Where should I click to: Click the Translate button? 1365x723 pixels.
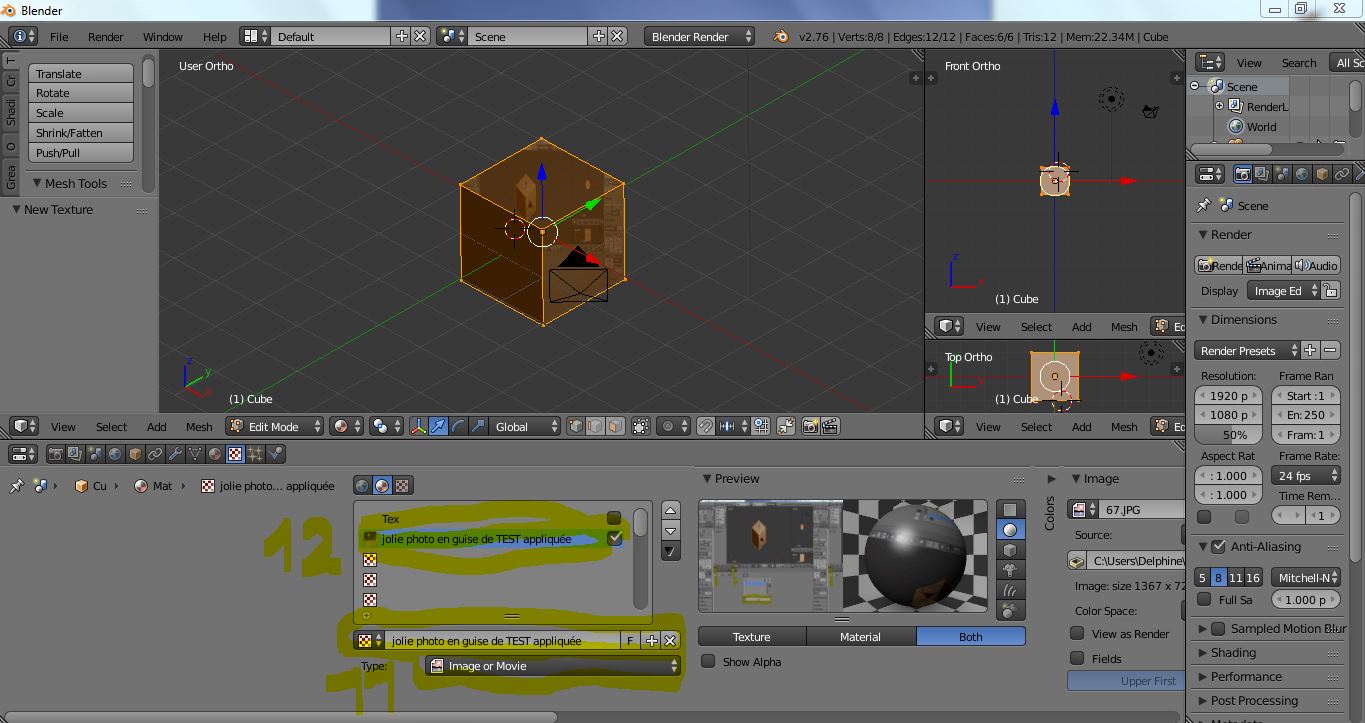coord(81,73)
